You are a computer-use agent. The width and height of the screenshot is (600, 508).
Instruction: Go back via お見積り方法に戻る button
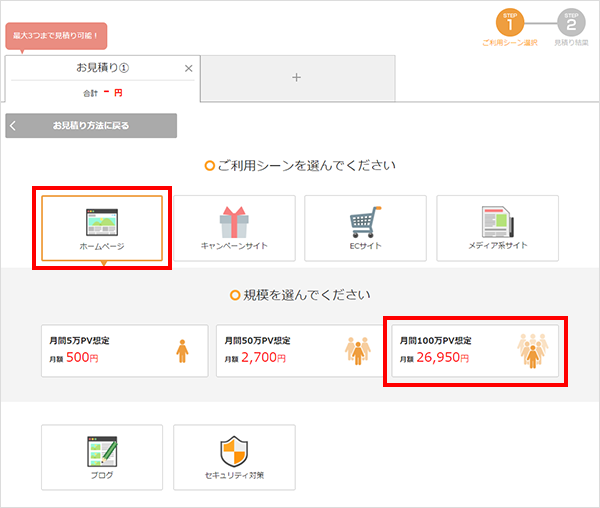click(x=92, y=126)
